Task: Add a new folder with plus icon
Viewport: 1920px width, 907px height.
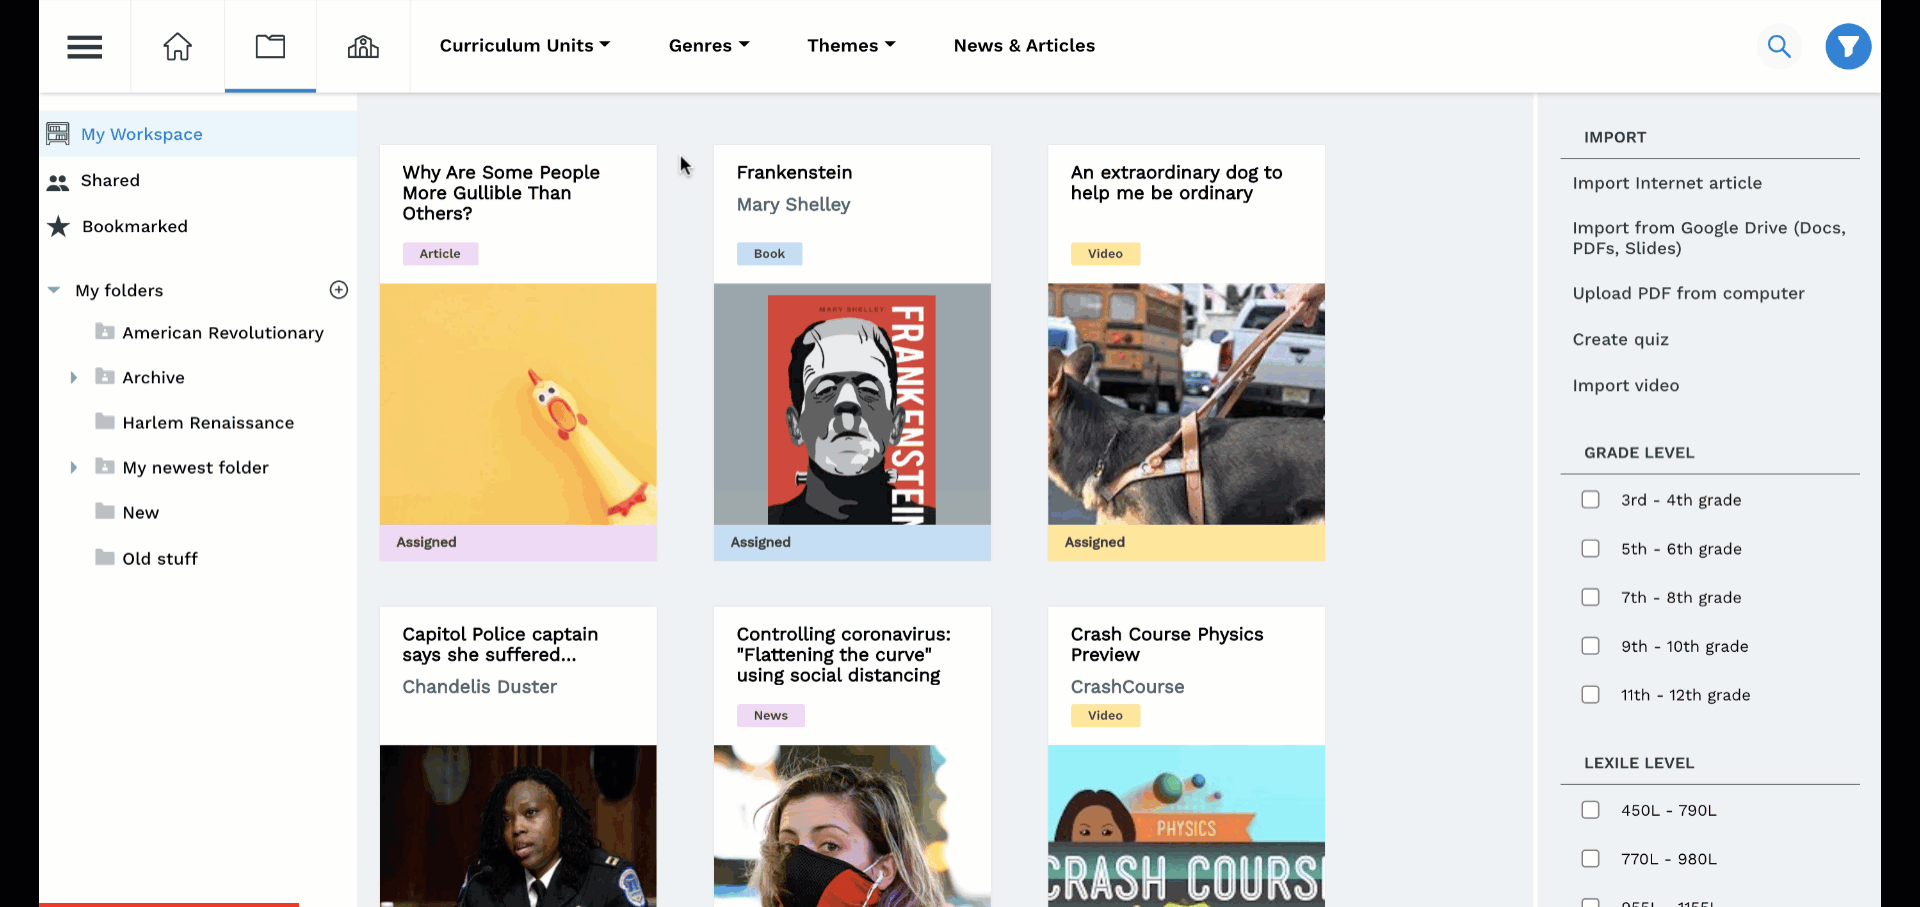Action: click(339, 290)
